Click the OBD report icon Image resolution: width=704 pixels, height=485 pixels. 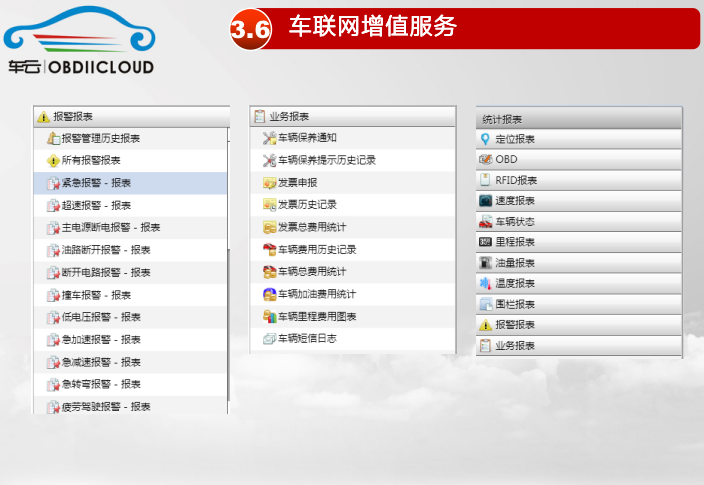486,160
